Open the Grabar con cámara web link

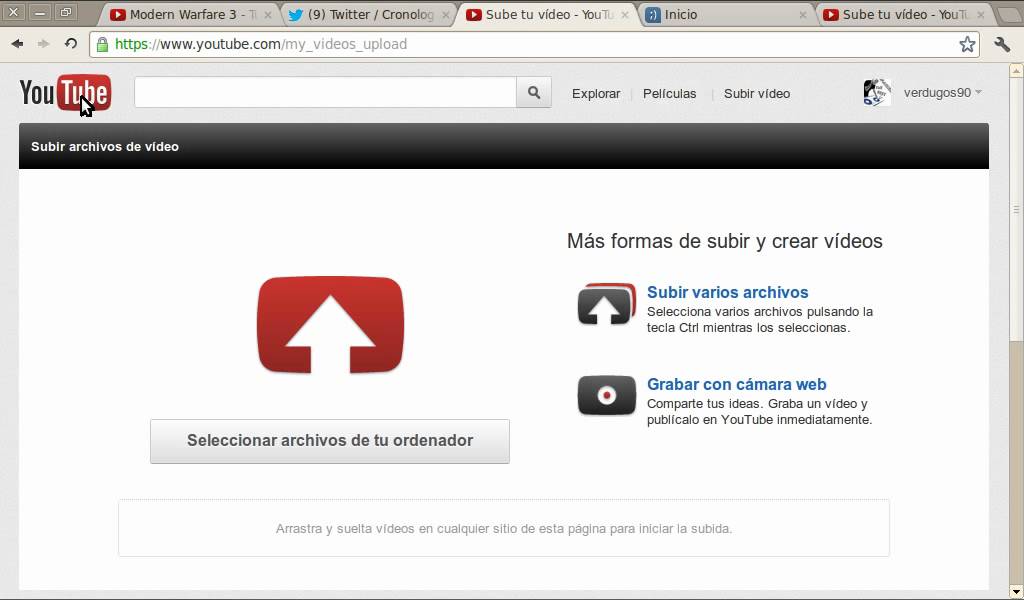tap(737, 385)
